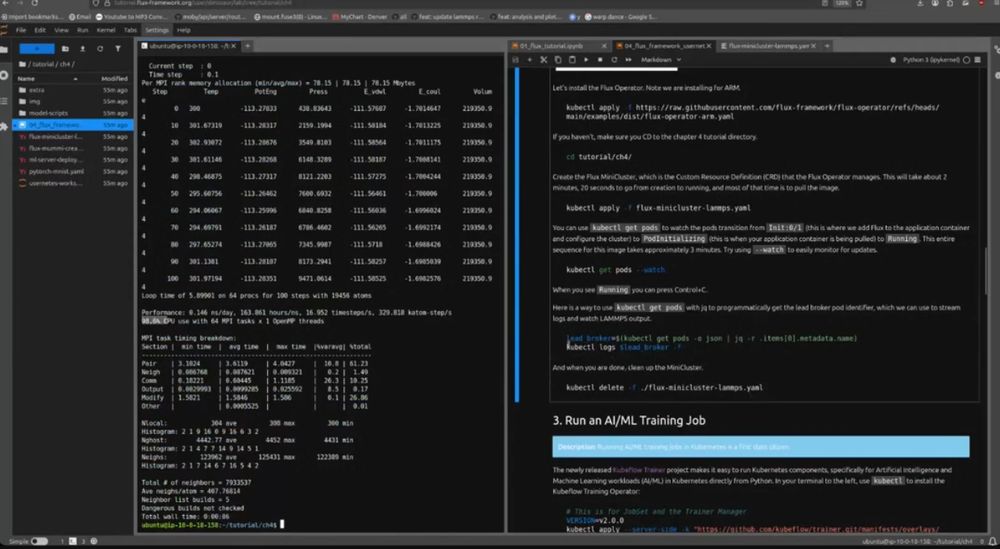The height and width of the screenshot is (549, 1000).
Task: Cut the selected cell with scissors icon
Action: point(543,60)
